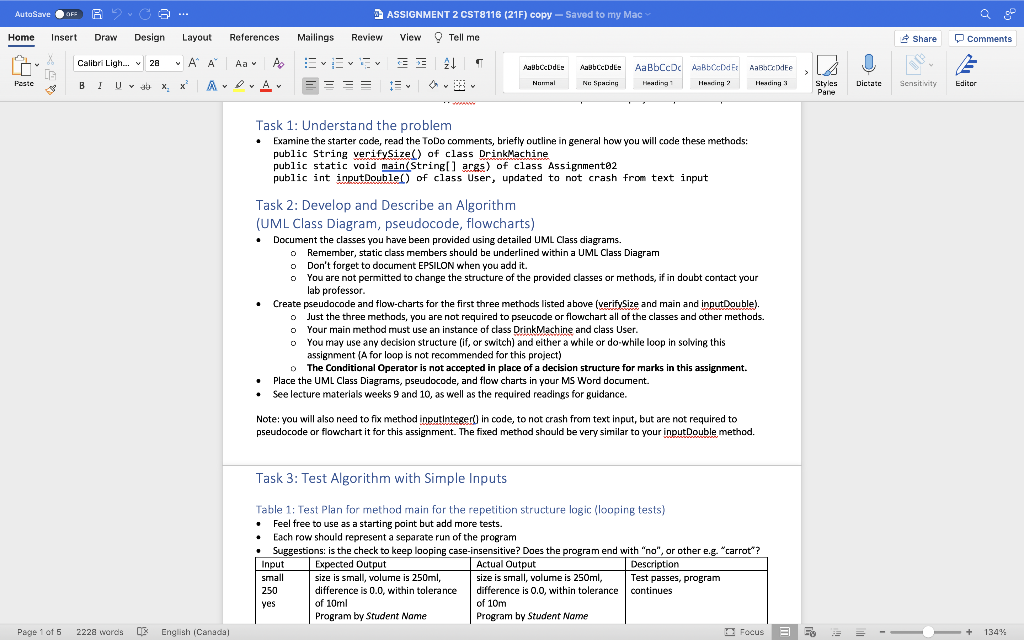Click the Share button

[918, 39]
